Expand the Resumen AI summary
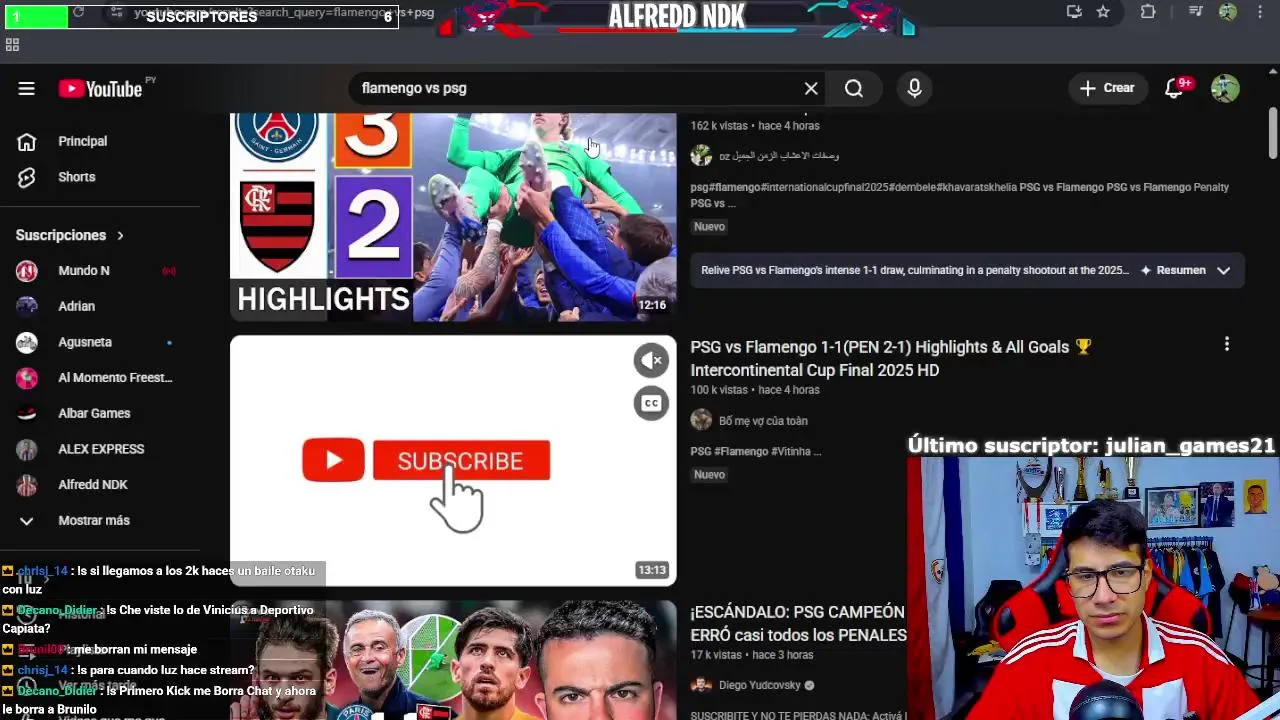The image size is (1280, 720). (x=967, y=270)
